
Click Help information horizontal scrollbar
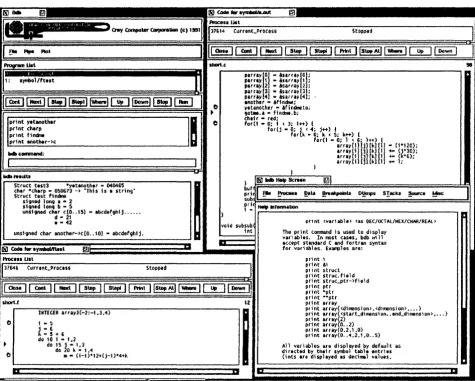click(x=357, y=371)
